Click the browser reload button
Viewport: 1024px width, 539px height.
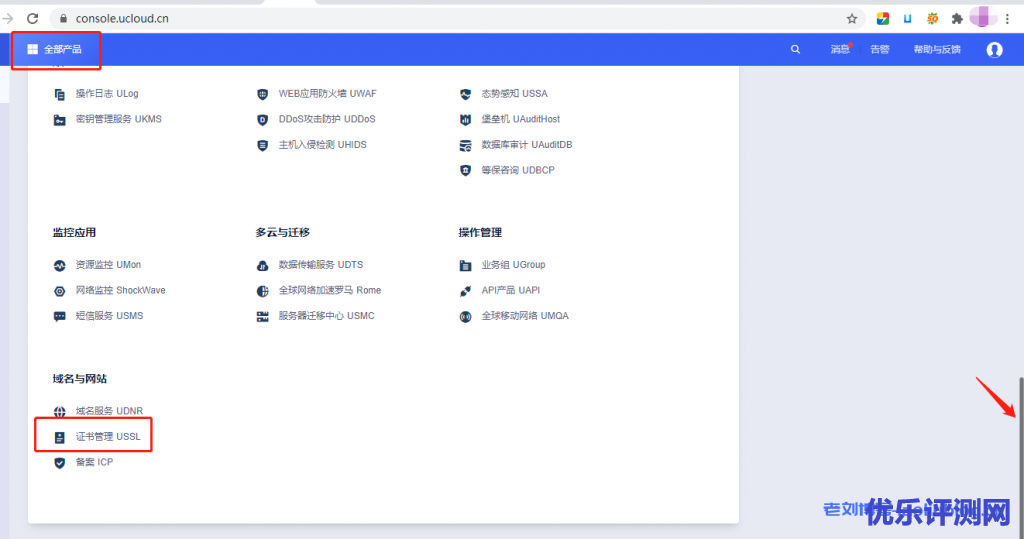32,18
